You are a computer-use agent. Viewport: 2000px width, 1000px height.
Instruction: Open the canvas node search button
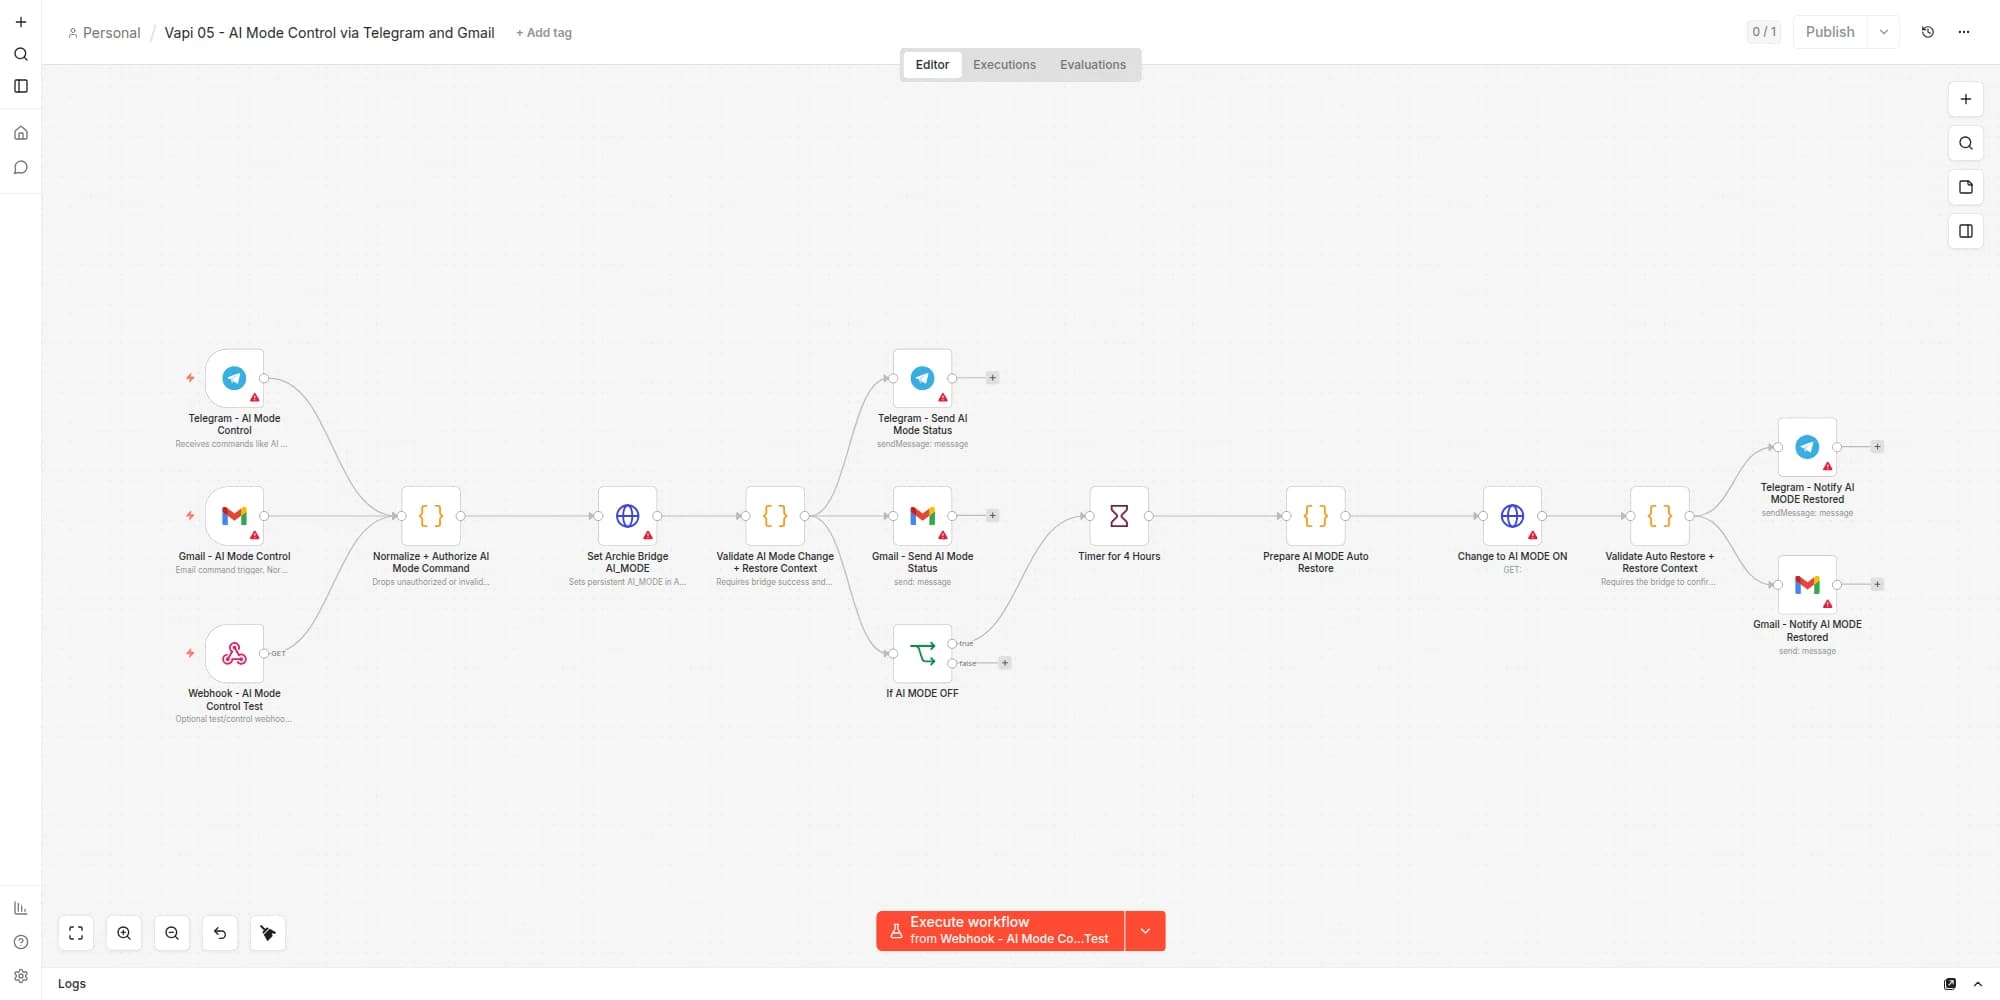(1966, 143)
